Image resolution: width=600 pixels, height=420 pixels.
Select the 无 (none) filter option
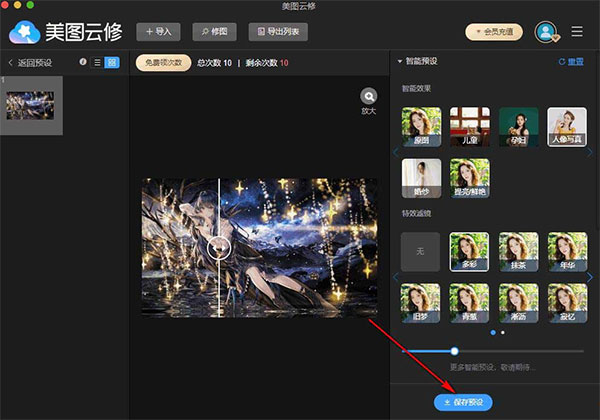click(420, 252)
